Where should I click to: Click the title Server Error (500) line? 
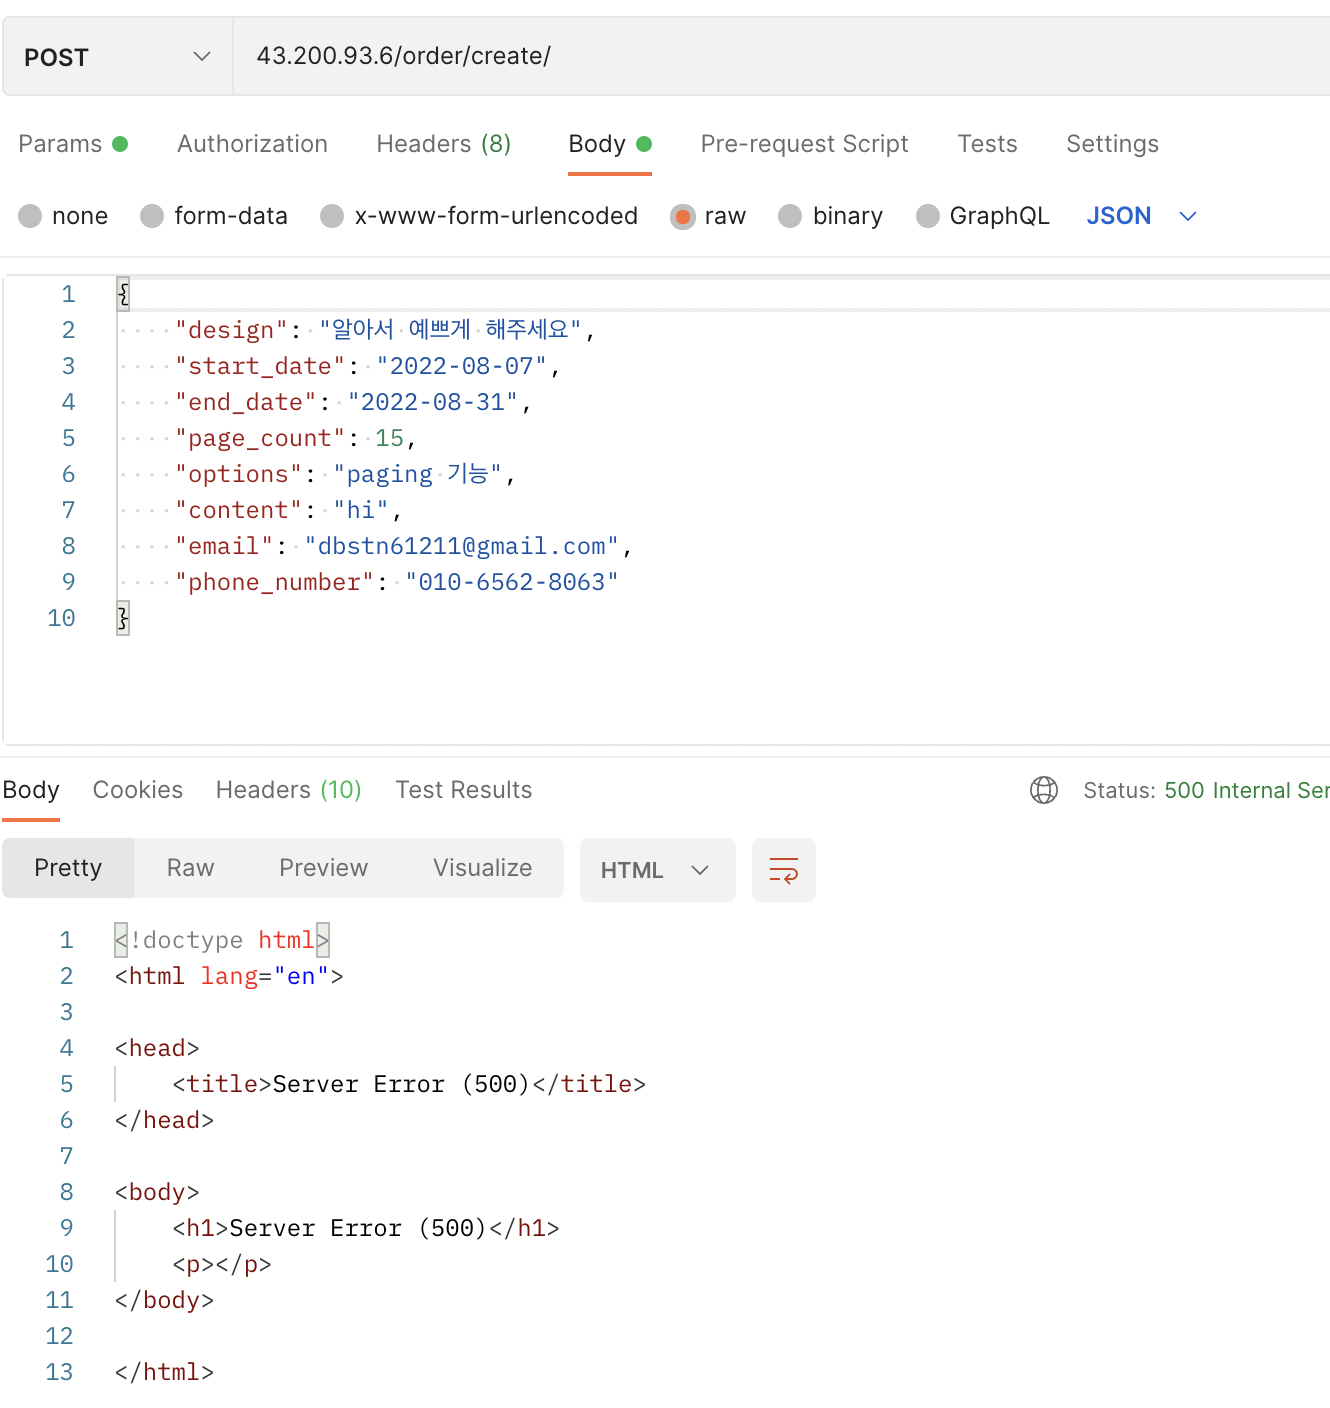coord(409,1084)
